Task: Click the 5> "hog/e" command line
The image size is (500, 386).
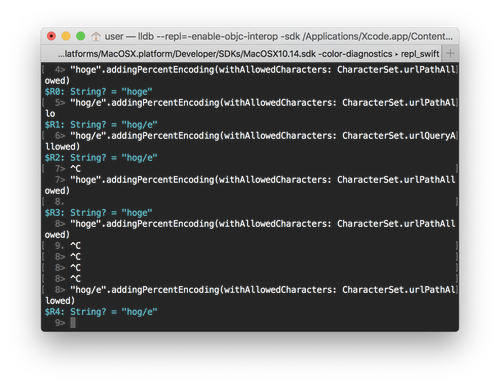Action: [250, 108]
